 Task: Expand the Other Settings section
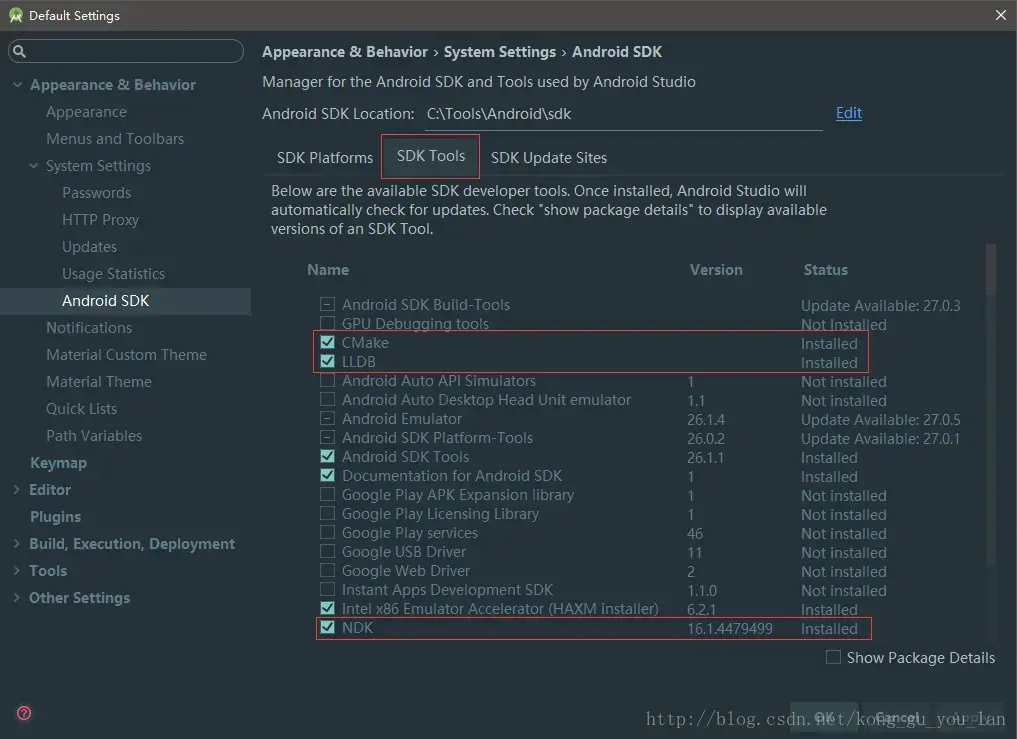pos(16,598)
